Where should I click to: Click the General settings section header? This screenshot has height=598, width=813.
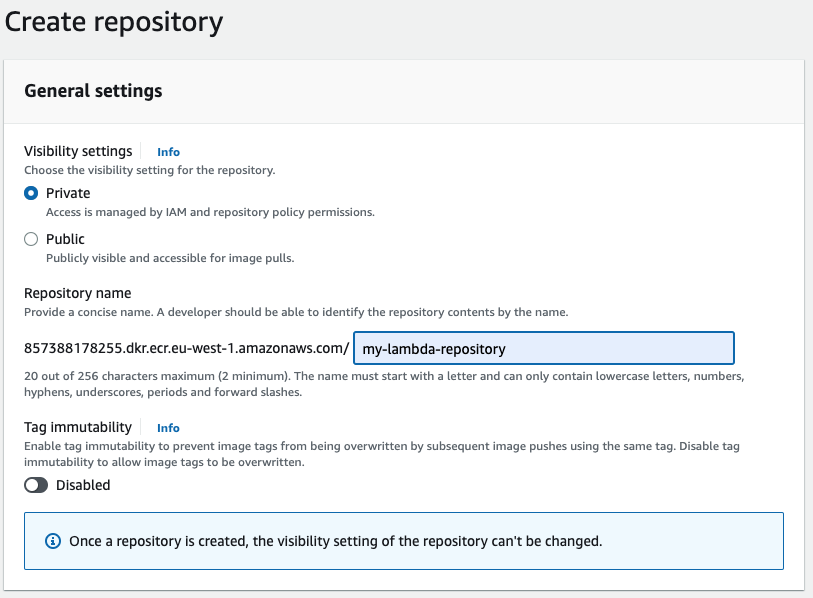click(x=90, y=91)
